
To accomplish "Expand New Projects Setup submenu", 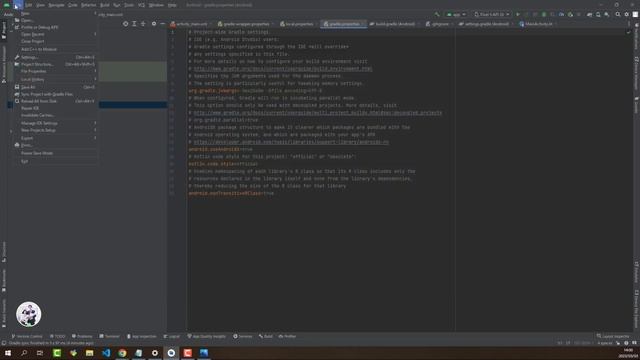I will (x=56, y=130).
